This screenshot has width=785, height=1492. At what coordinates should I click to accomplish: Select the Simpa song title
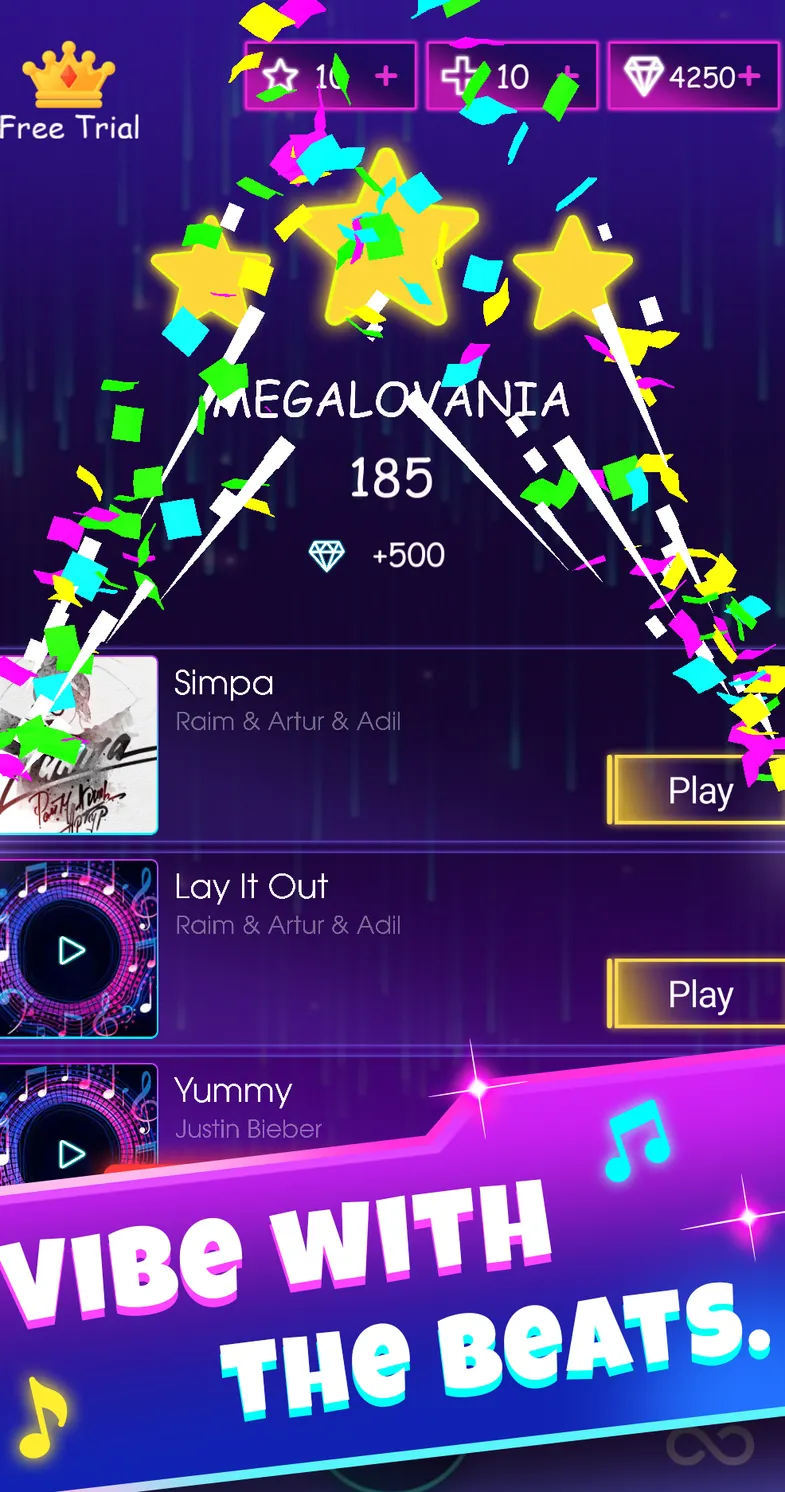point(223,684)
